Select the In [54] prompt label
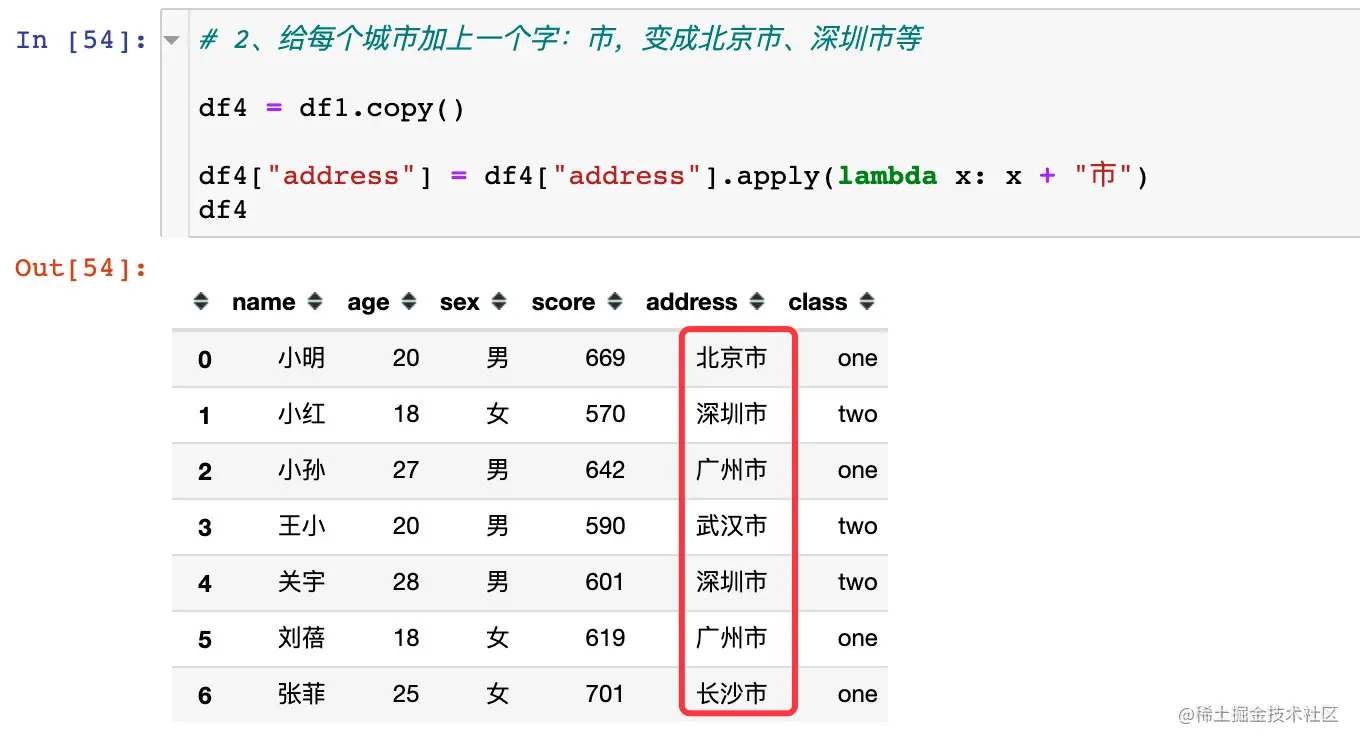1360x746 pixels. pos(81,40)
